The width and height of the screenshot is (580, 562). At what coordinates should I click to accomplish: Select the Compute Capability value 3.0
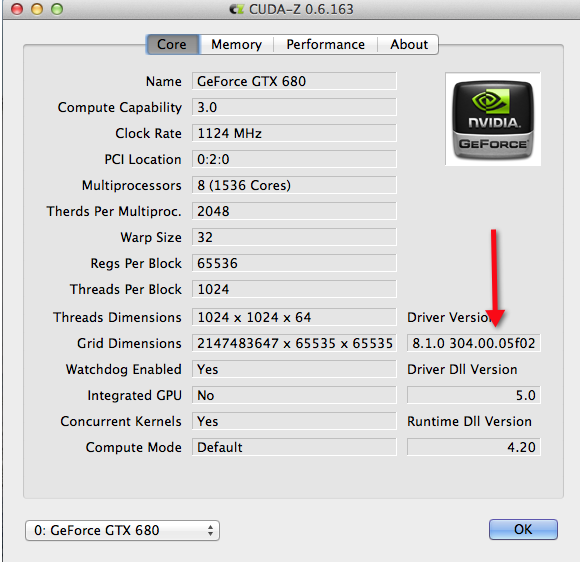point(294,107)
